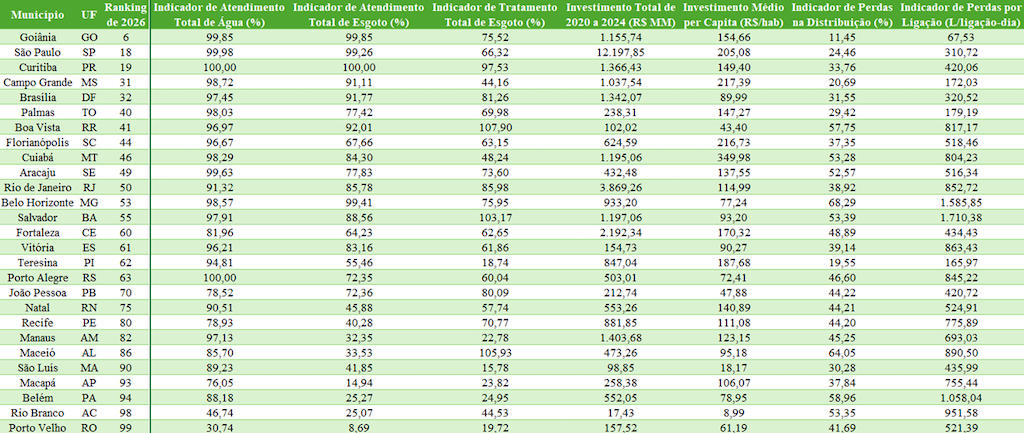Select Indicador de Atendimento Total de Água header
This screenshot has height=433, width=1024.
(x=218, y=14)
